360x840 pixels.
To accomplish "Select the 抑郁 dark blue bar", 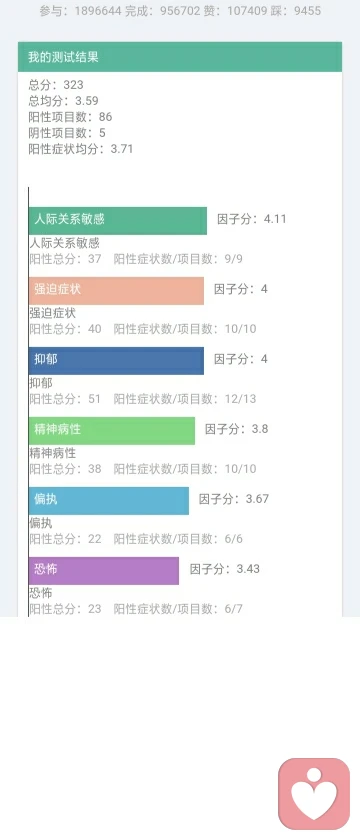I will 116,361.
